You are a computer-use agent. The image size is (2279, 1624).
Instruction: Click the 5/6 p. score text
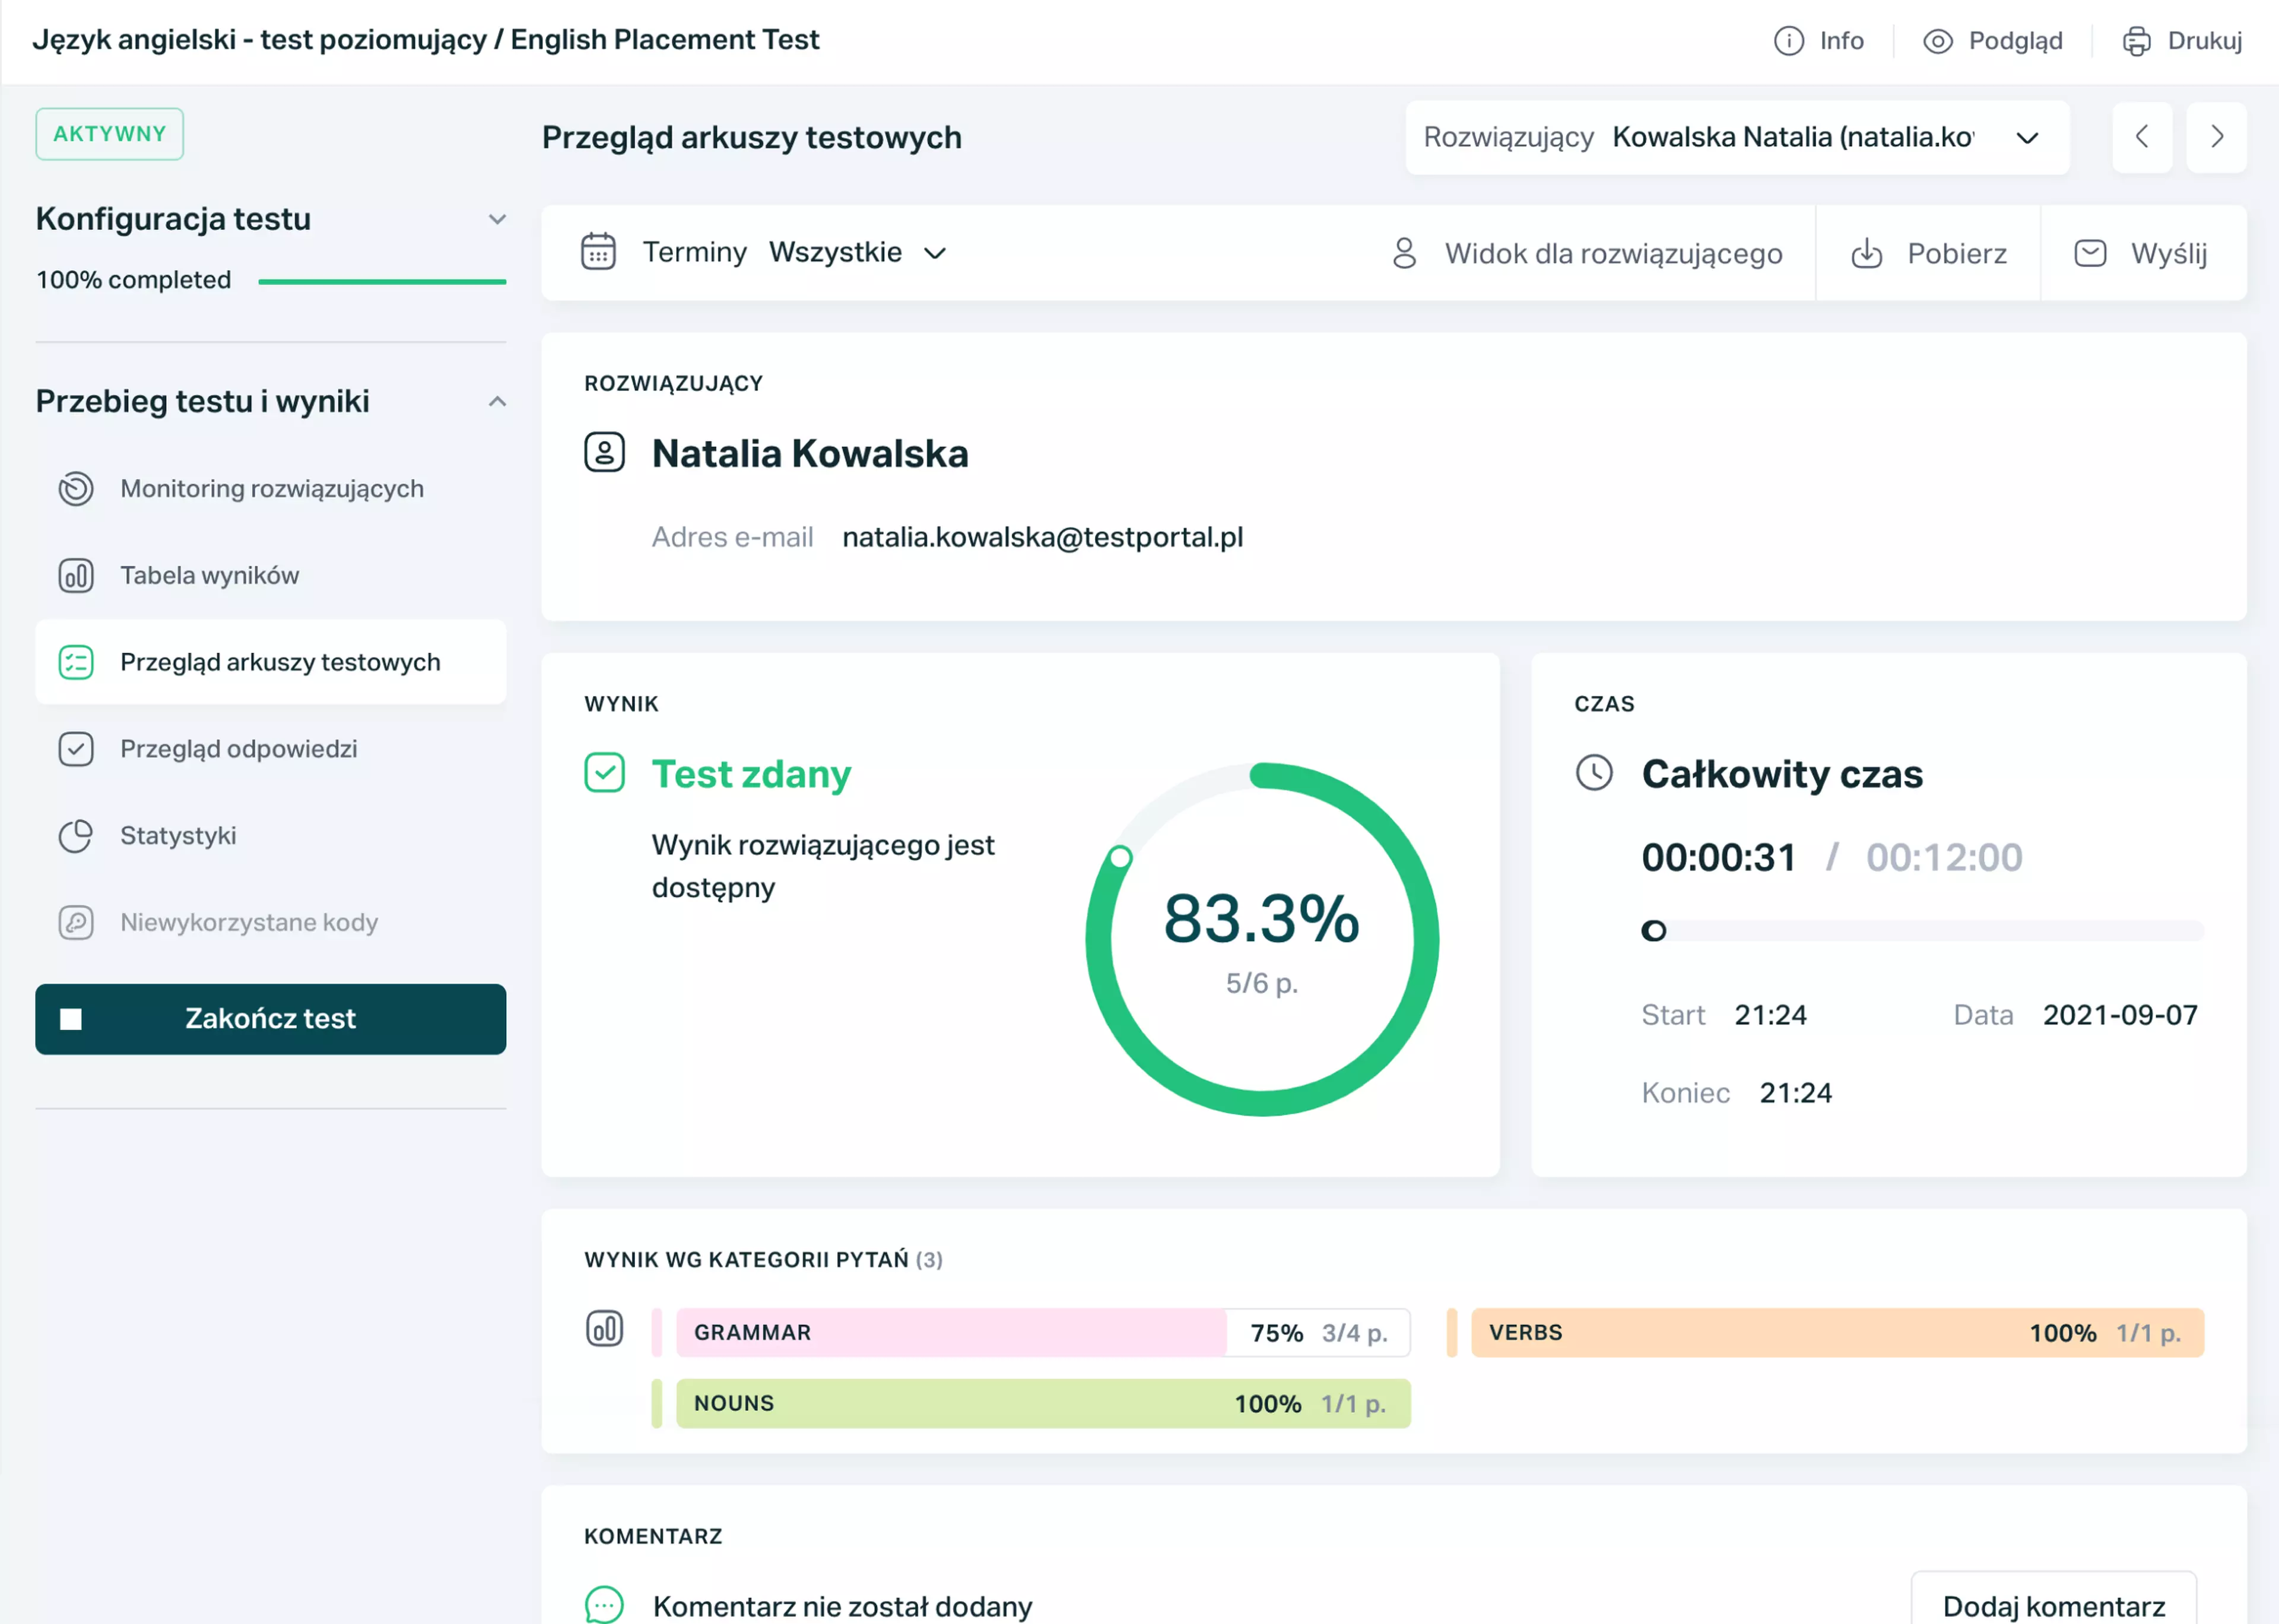(1262, 984)
